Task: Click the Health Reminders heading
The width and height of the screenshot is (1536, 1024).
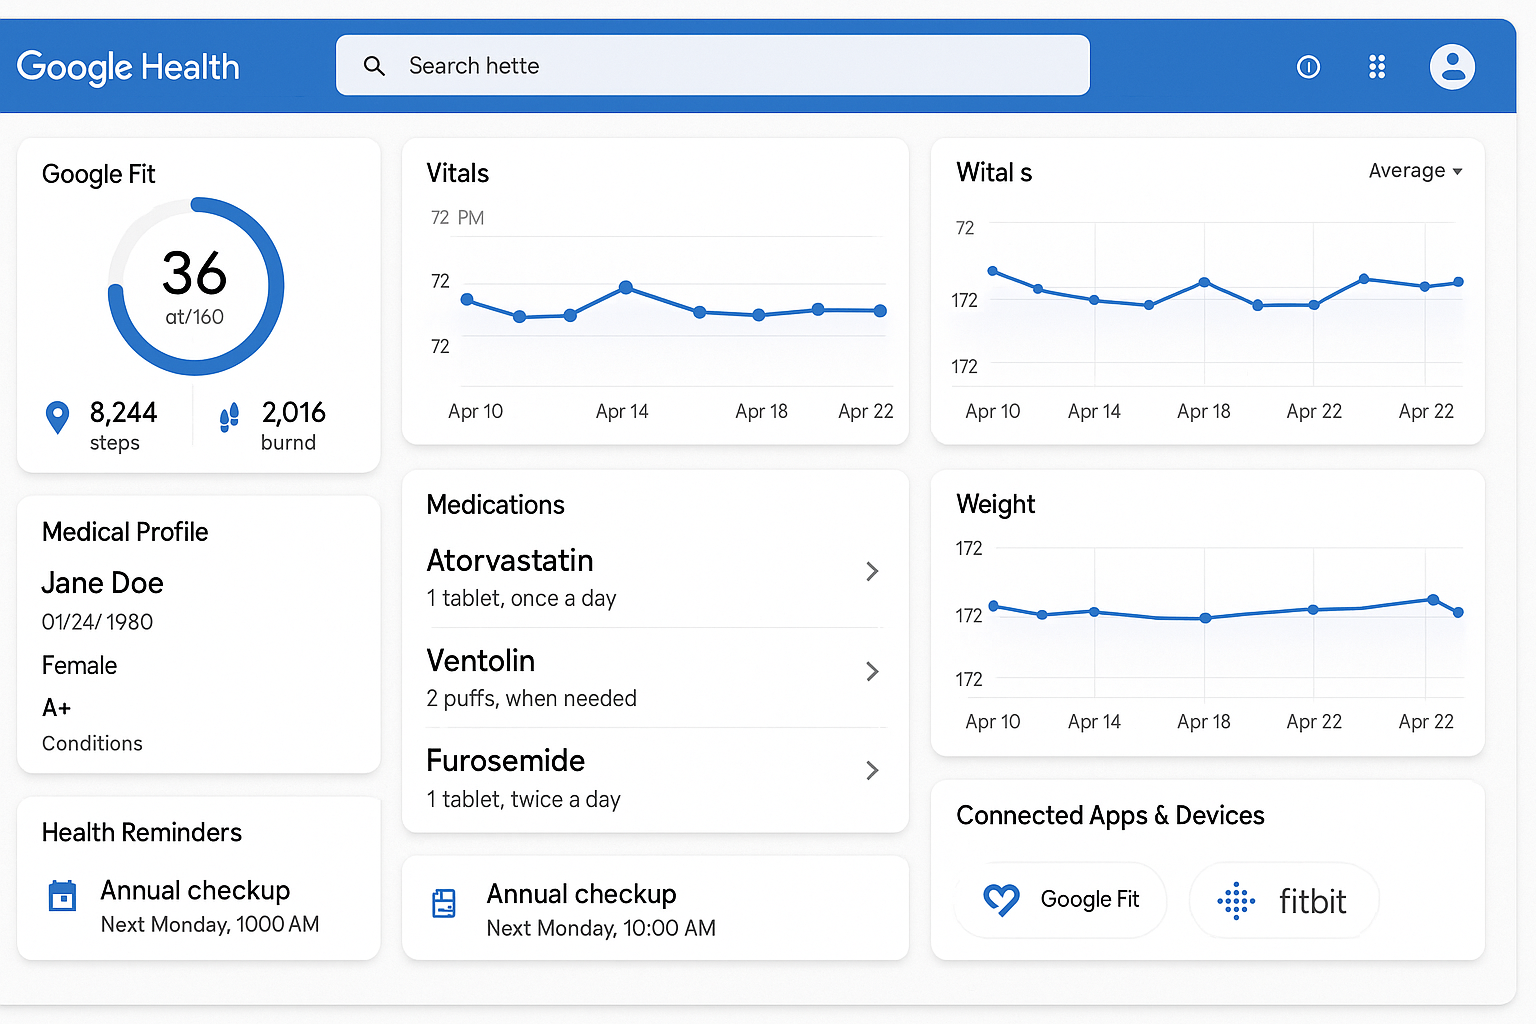Action: pyautogui.click(x=141, y=832)
